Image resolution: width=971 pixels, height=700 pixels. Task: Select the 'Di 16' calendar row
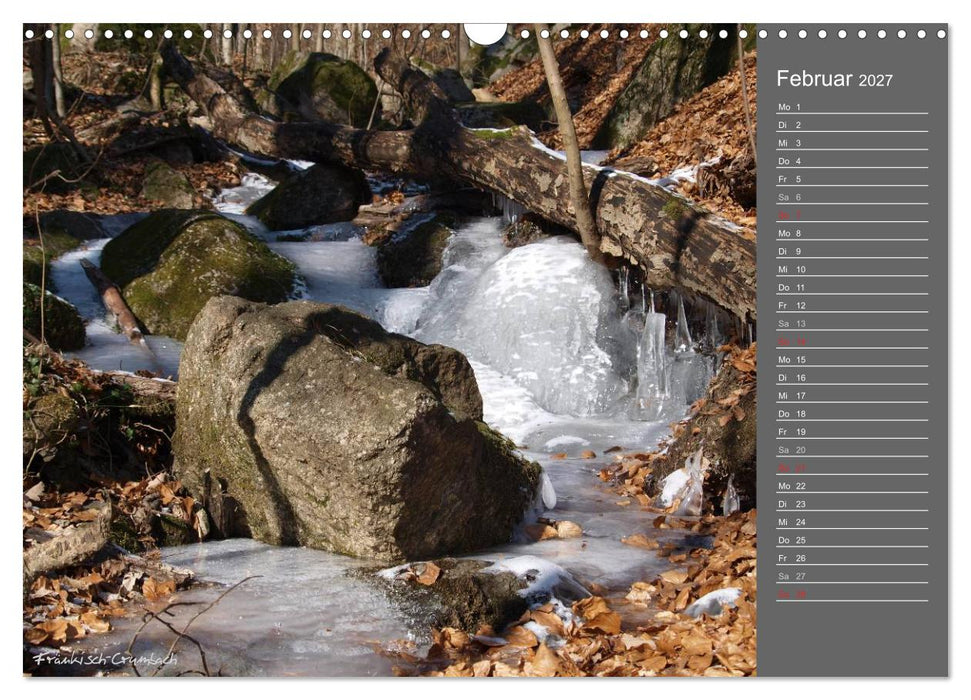point(852,377)
